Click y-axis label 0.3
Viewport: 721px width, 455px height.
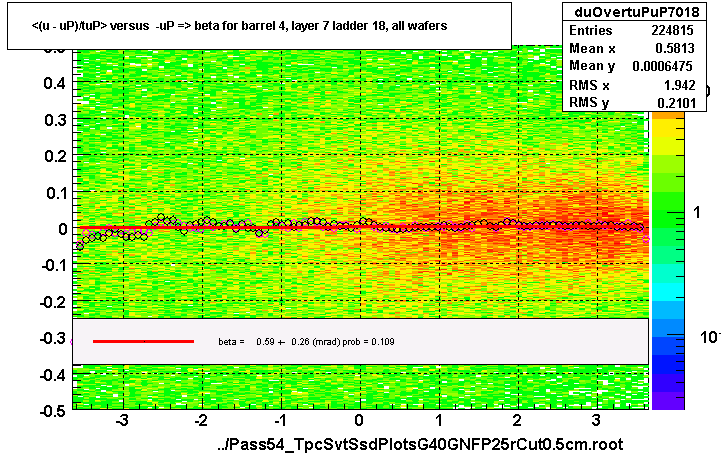pos(55,120)
